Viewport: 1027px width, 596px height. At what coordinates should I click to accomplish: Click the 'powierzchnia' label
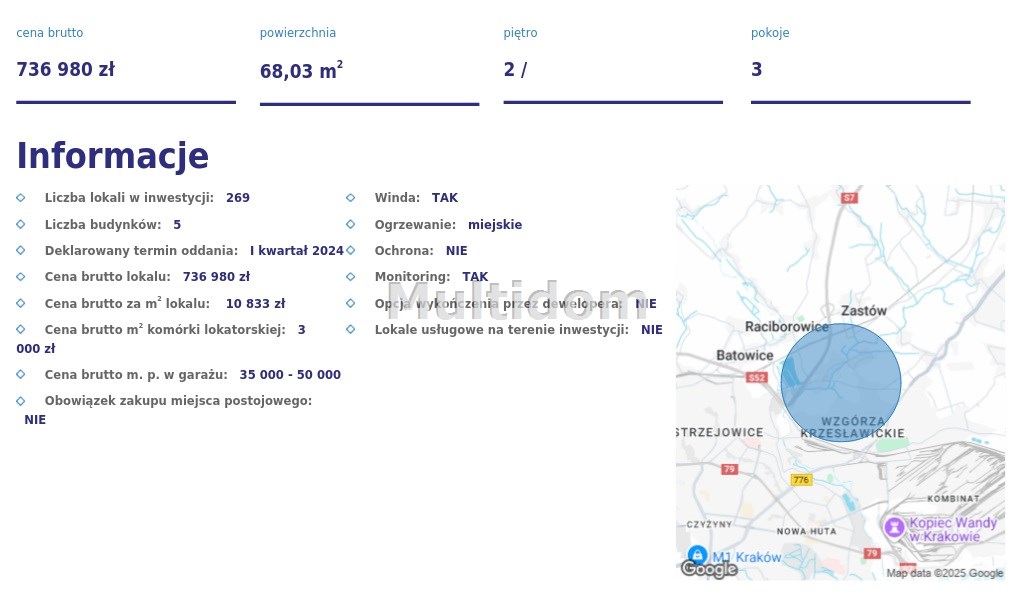tap(298, 33)
